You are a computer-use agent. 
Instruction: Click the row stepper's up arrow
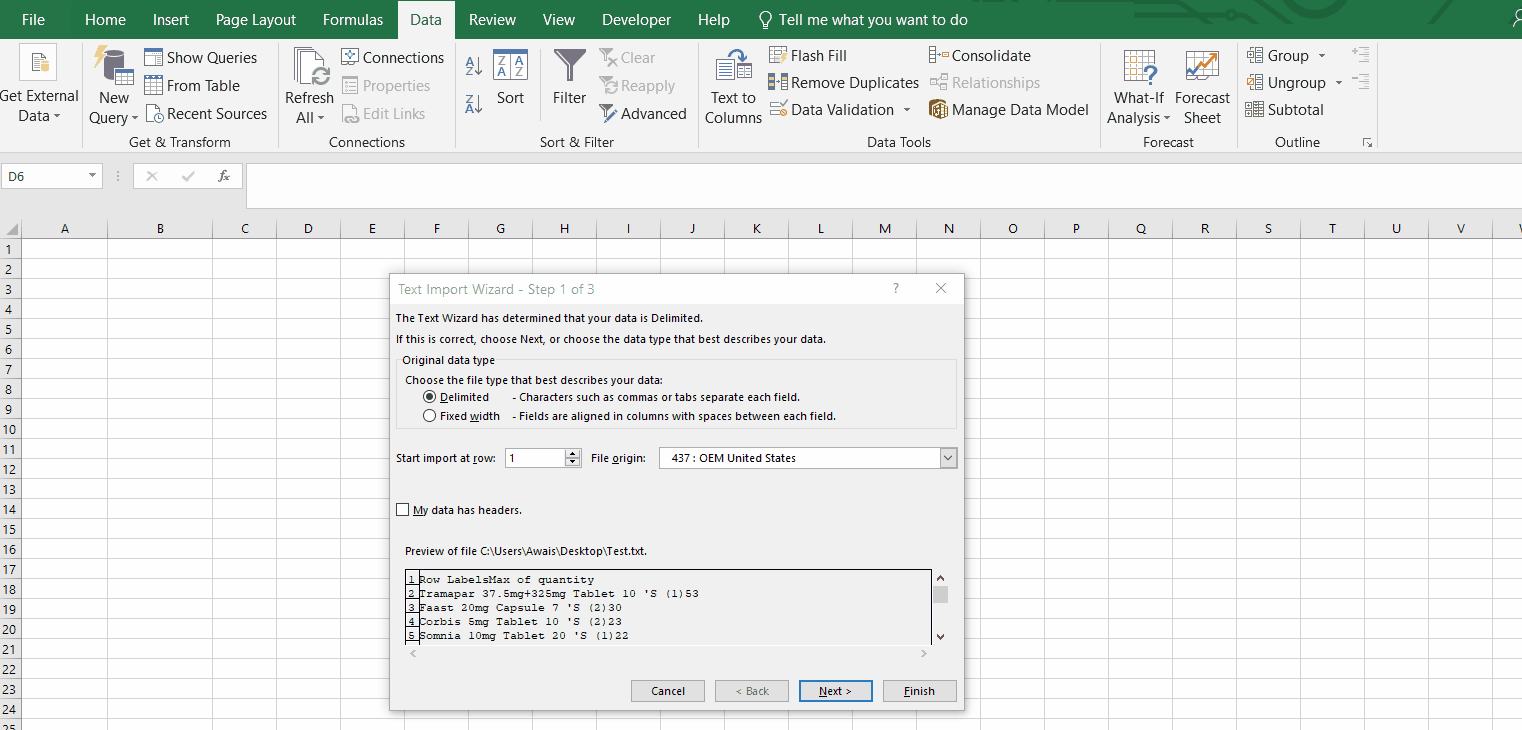coord(573,453)
